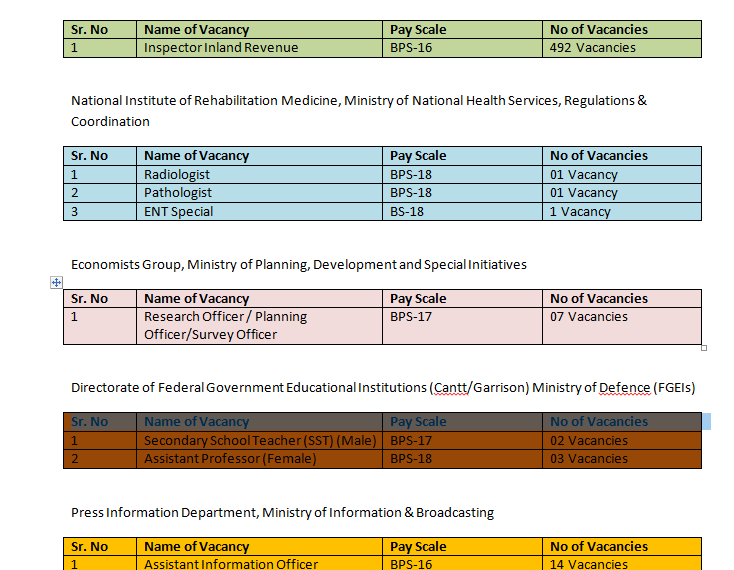Image resolution: width=734 pixels, height=570 pixels.
Task: Click 'BPS-18' in Assistant Professor row
Action: (x=462, y=459)
